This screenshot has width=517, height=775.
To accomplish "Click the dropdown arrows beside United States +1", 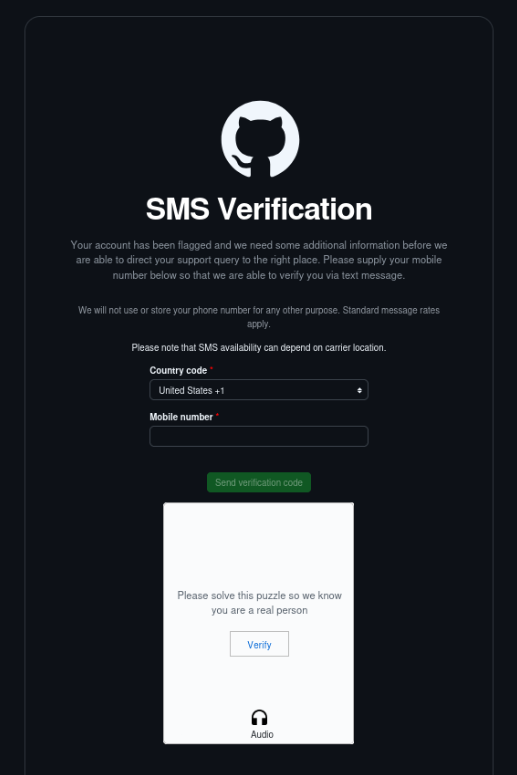I will pos(359,390).
